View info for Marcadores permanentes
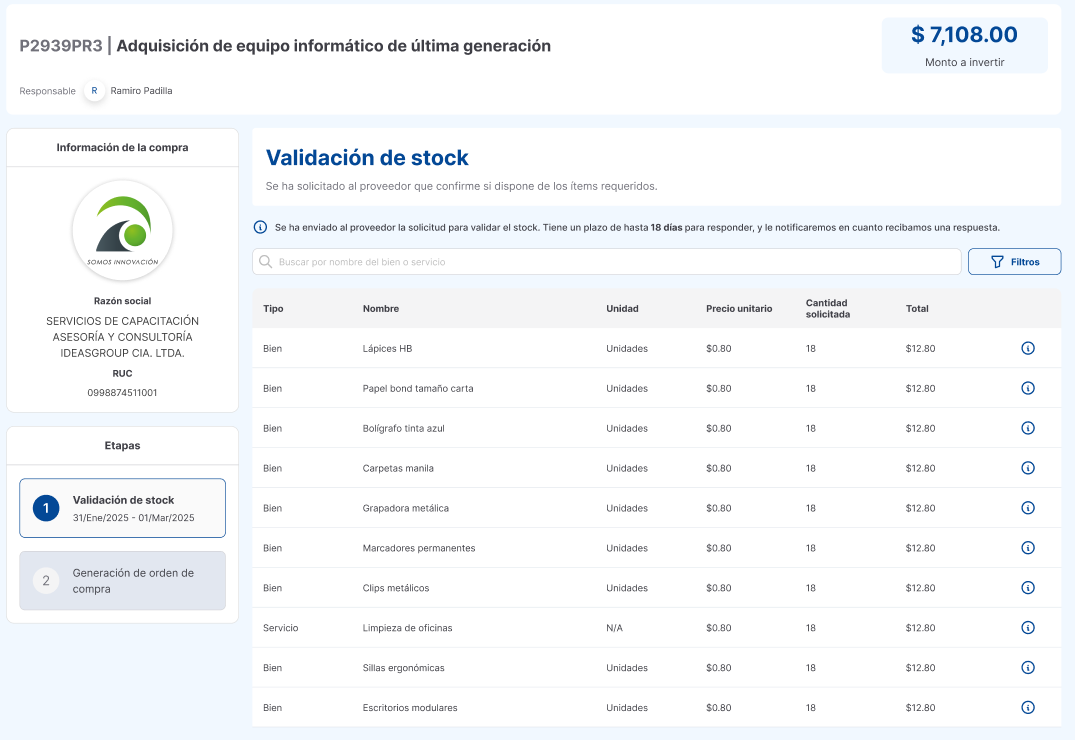Viewport: 1075px width, 740px height. pyautogui.click(x=1028, y=548)
